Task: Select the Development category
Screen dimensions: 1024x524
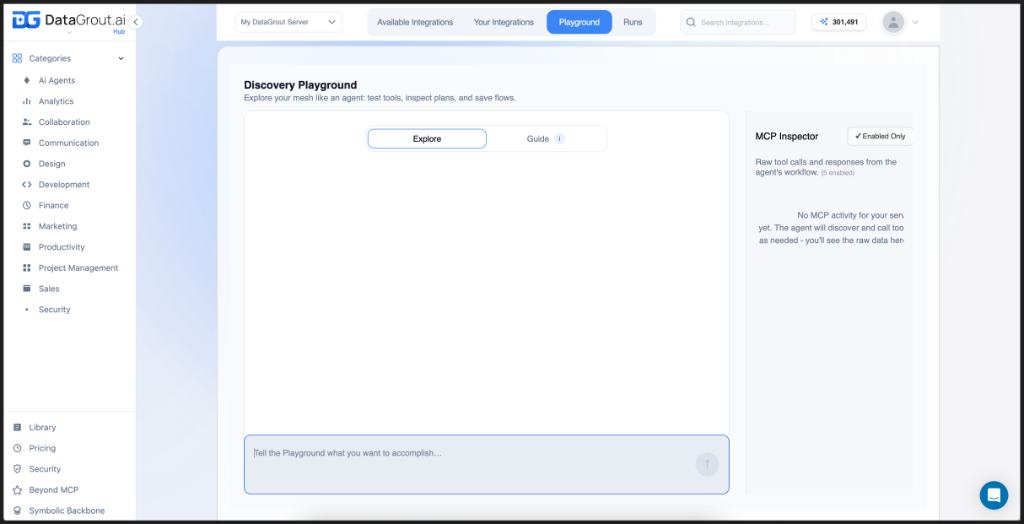Action: (64, 185)
